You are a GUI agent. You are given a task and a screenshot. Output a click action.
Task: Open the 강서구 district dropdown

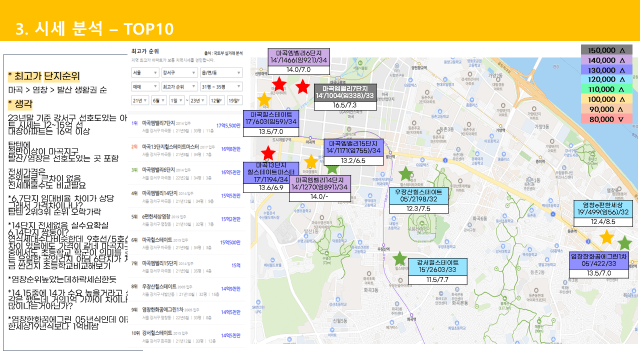(179, 73)
